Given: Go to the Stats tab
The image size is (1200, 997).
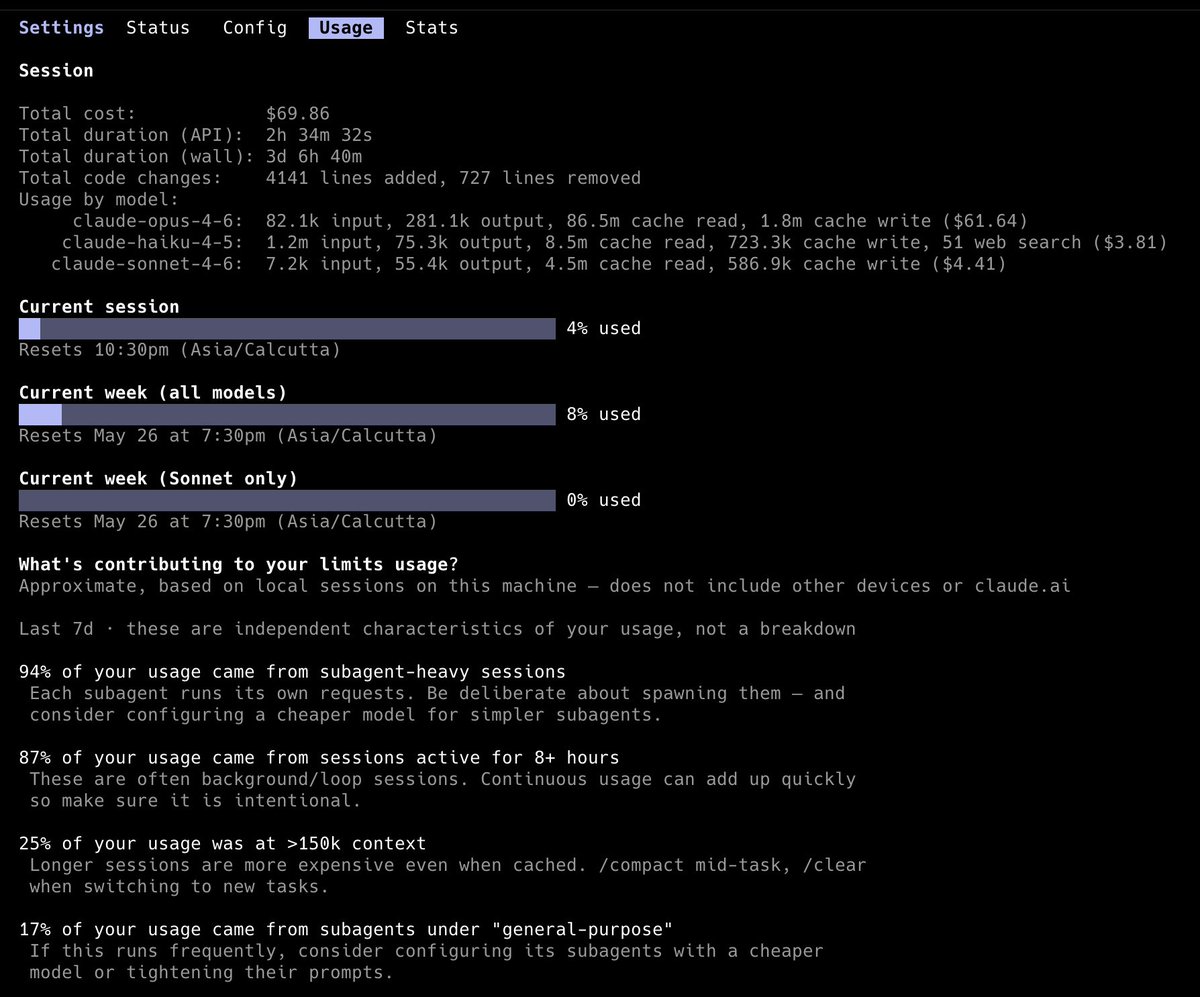Looking at the screenshot, I should pos(432,28).
